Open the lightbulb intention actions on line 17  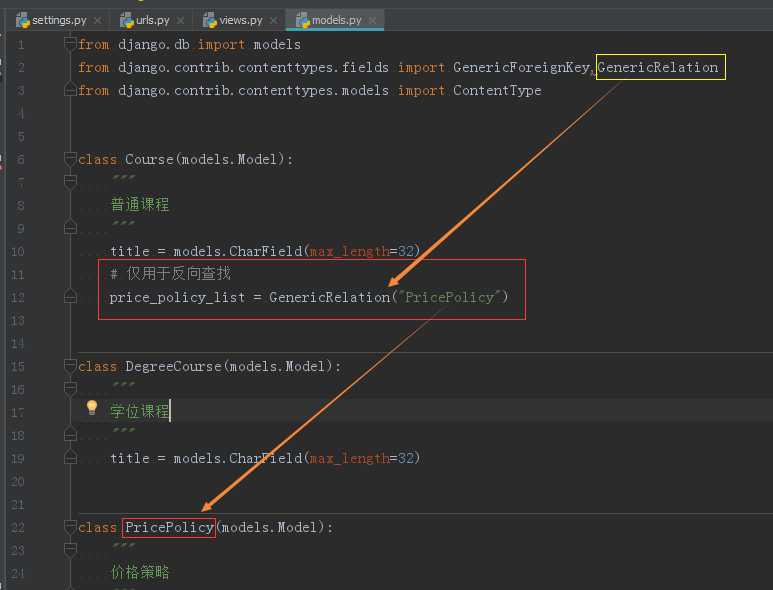point(92,408)
